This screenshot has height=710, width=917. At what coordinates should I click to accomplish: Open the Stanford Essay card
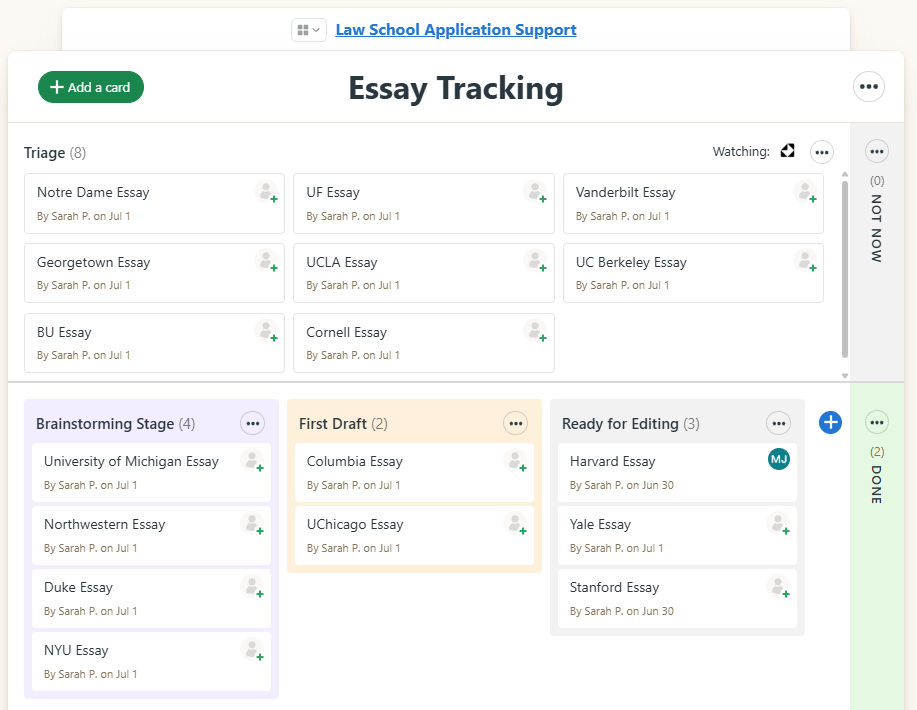[677, 599]
